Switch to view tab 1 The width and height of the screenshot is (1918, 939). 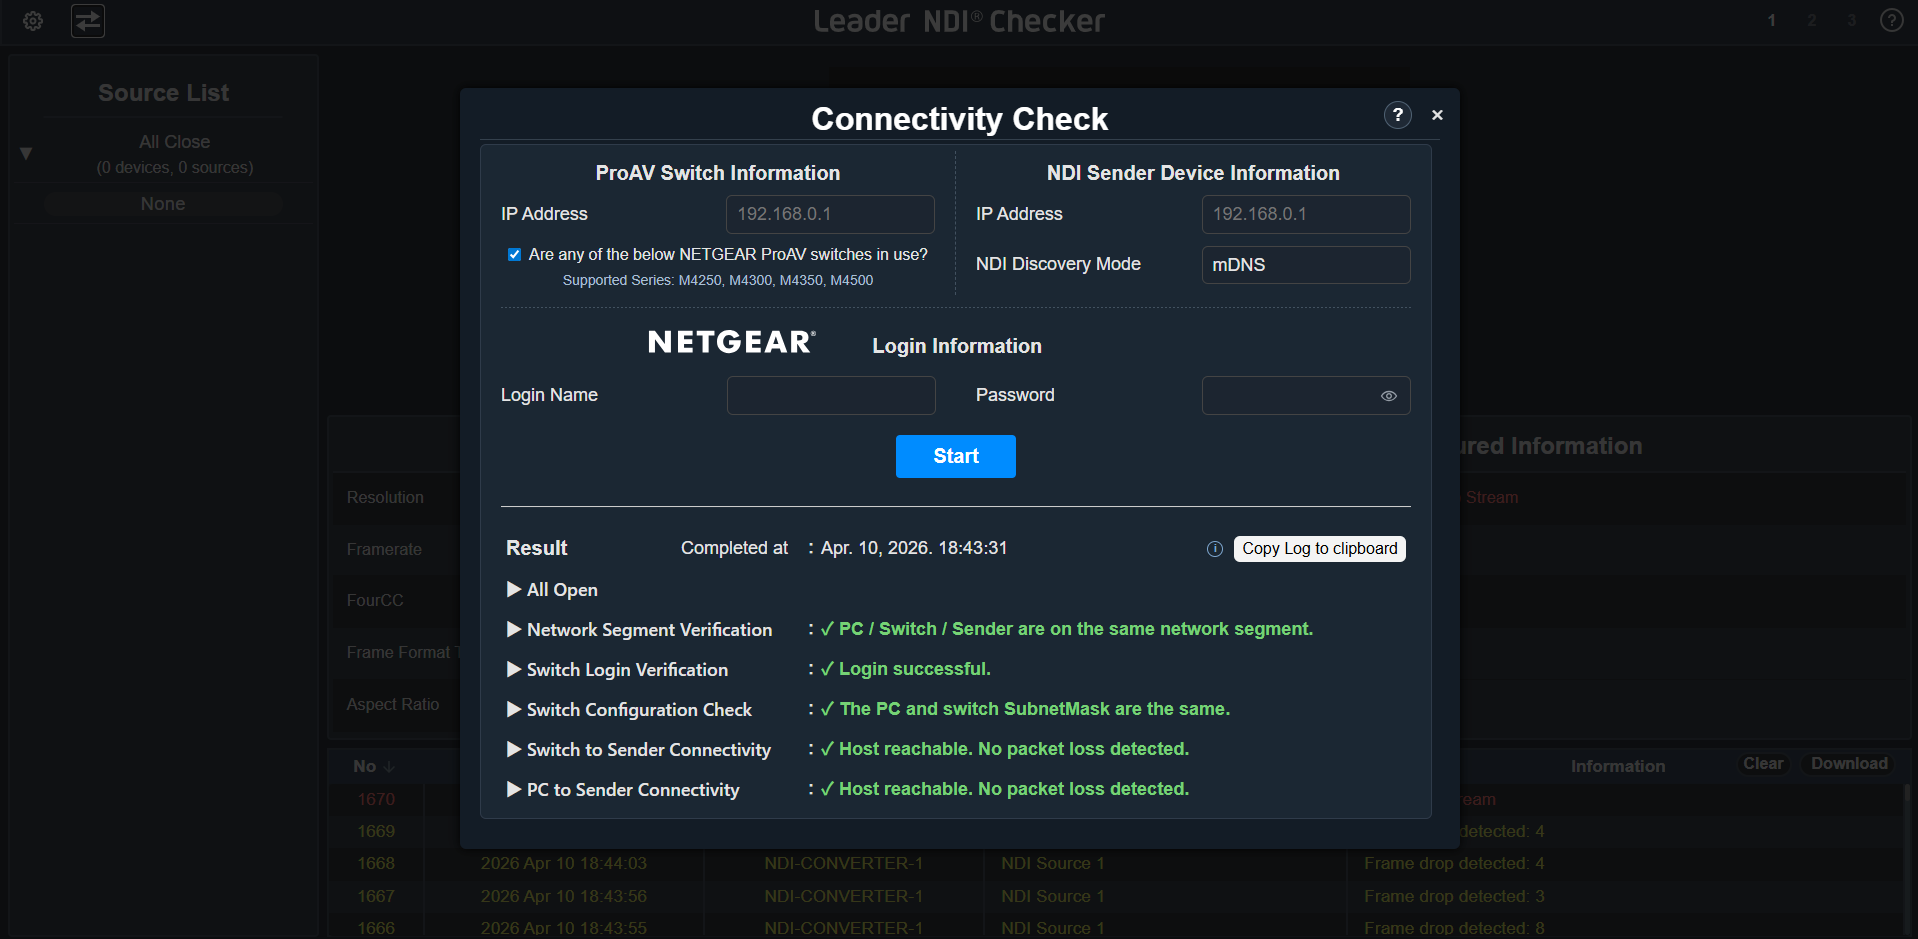[x=1771, y=21]
